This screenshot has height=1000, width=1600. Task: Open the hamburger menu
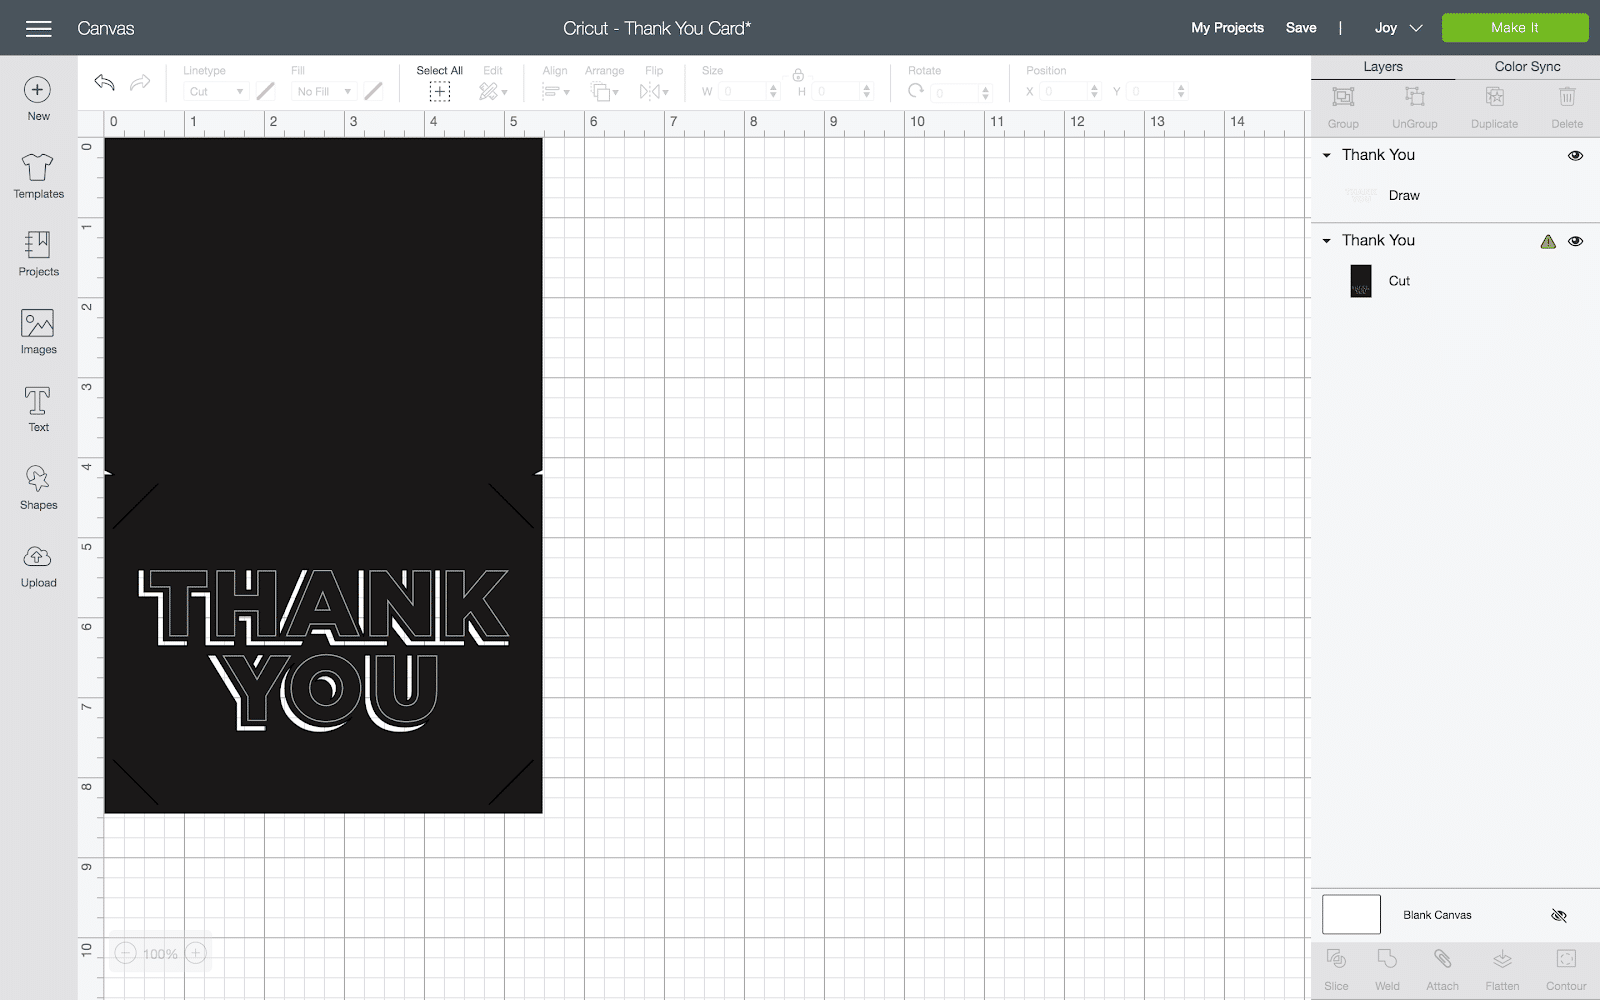click(38, 28)
